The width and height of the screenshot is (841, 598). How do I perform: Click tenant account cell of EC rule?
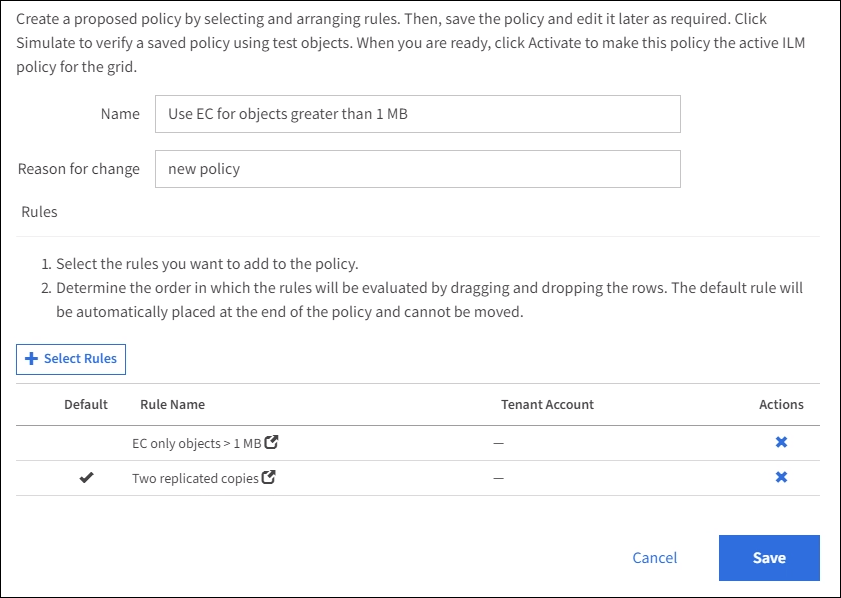(x=498, y=443)
